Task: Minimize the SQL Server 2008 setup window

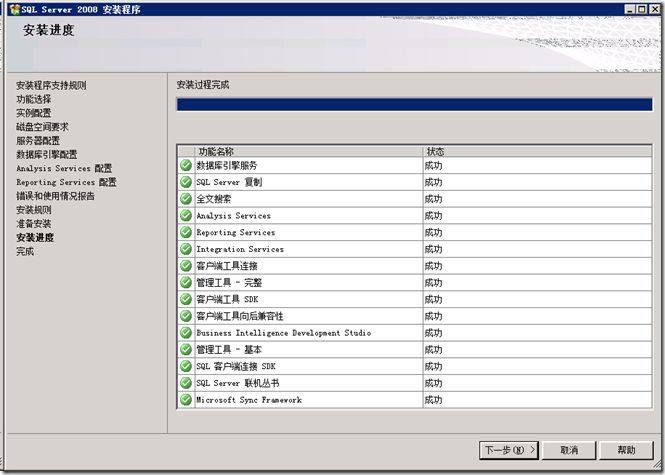Action: 630,9
